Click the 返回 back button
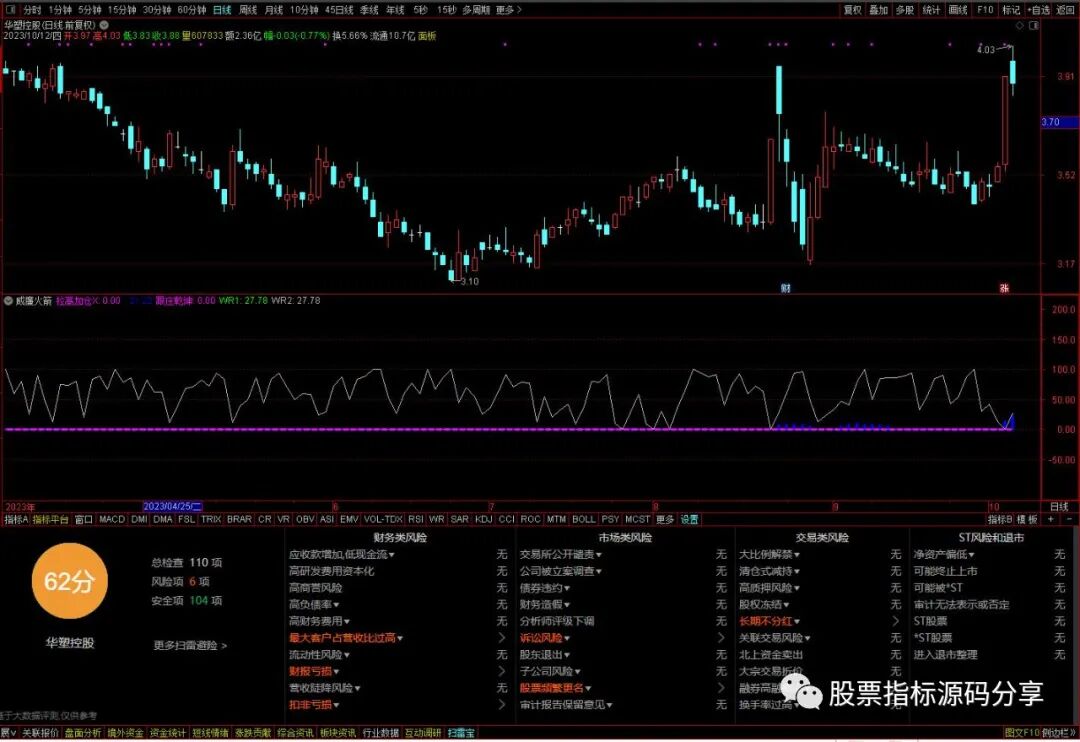Image resolution: width=1080 pixels, height=742 pixels. [x=1066, y=10]
